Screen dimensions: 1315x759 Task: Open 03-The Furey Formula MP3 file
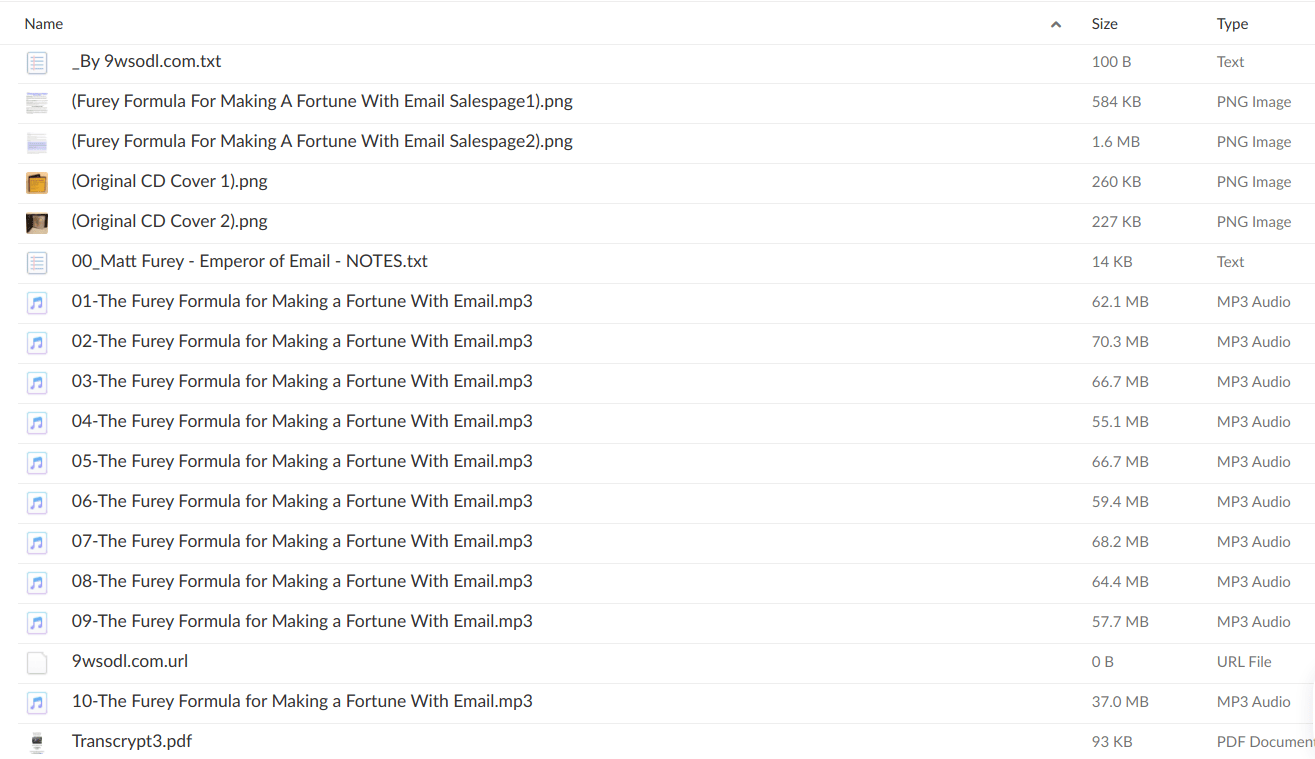302,382
